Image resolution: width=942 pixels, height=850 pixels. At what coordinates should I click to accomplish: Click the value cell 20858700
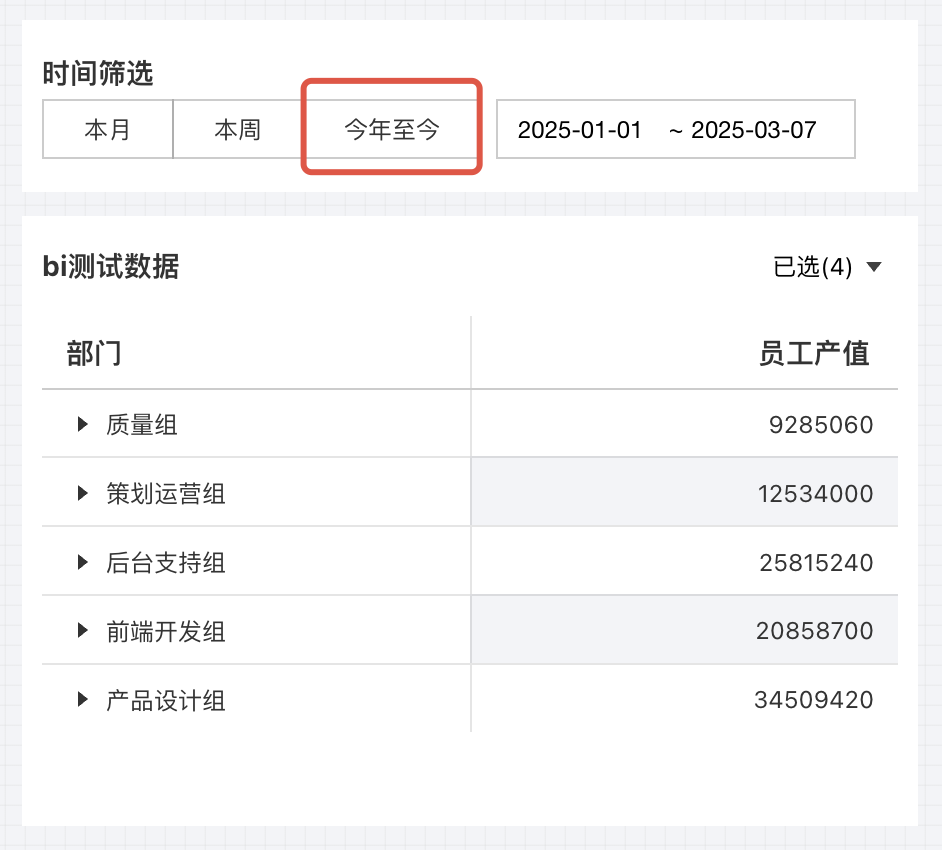click(x=815, y=631)
